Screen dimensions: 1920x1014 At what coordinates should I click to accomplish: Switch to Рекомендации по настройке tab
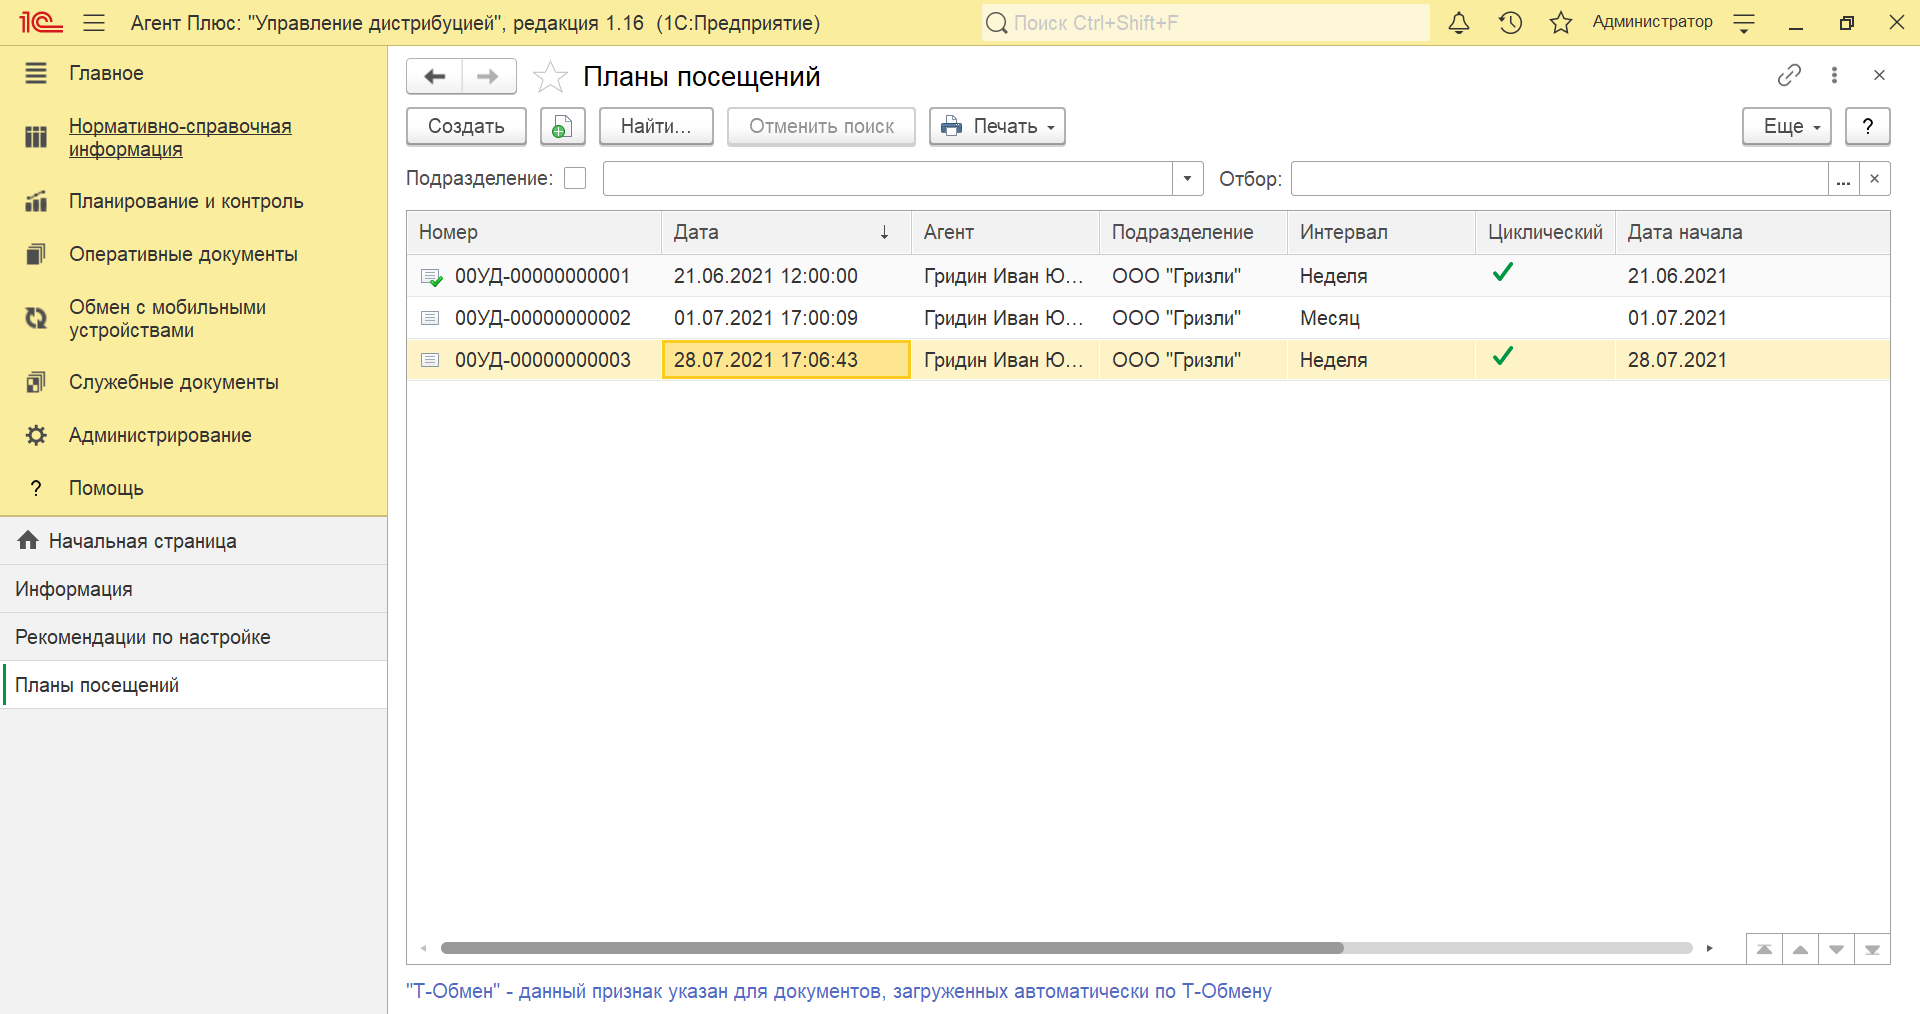click(x=194, y=637)
